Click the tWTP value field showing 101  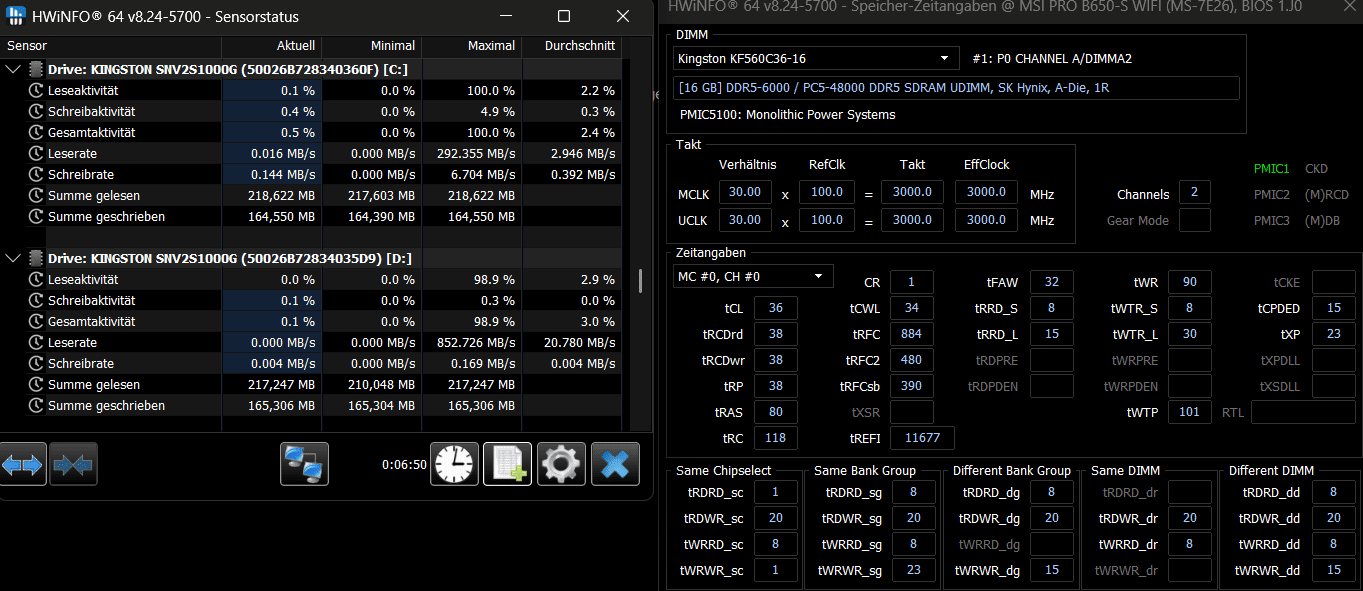pos(1190,412)
